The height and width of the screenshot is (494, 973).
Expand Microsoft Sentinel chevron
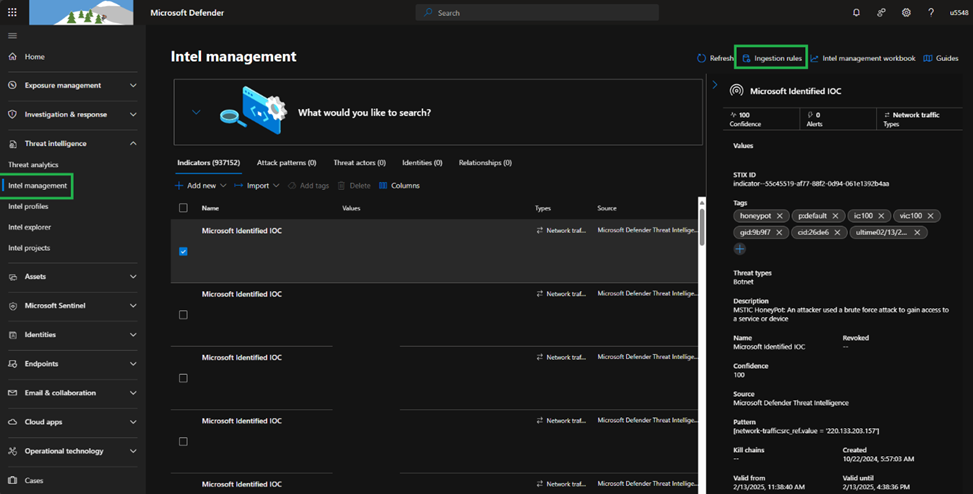click(133, 306)
